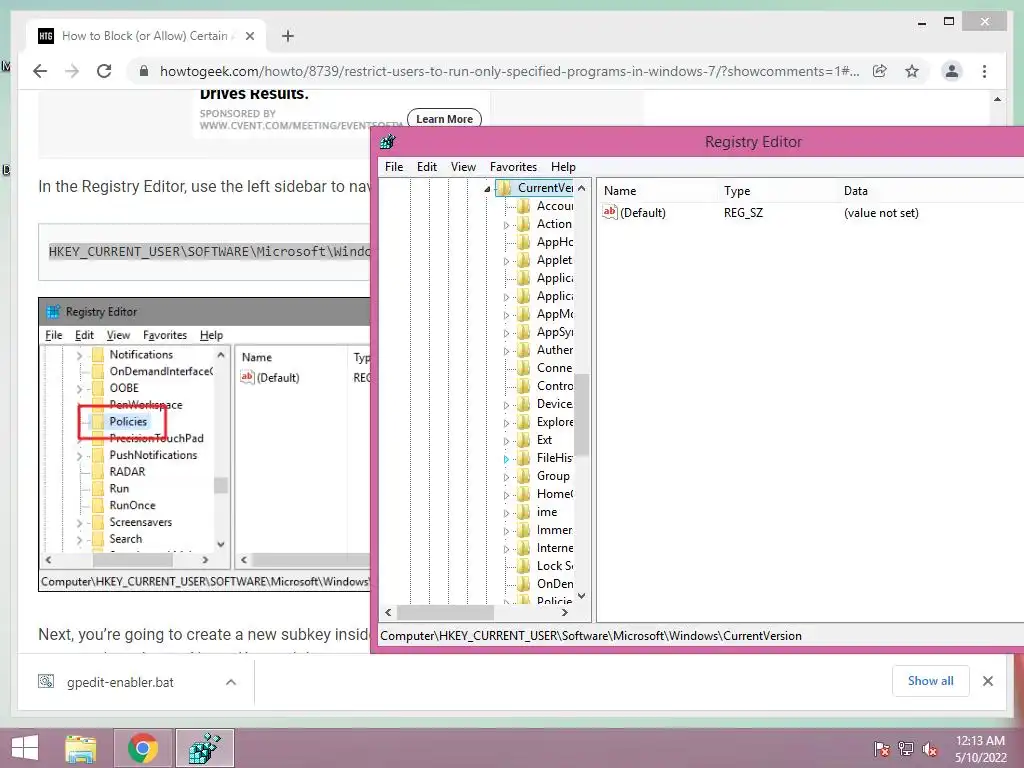The width and height of the screenshot is (1024, 768).
Task: Close the How to Block tab
Action: (x=249, y=36)
